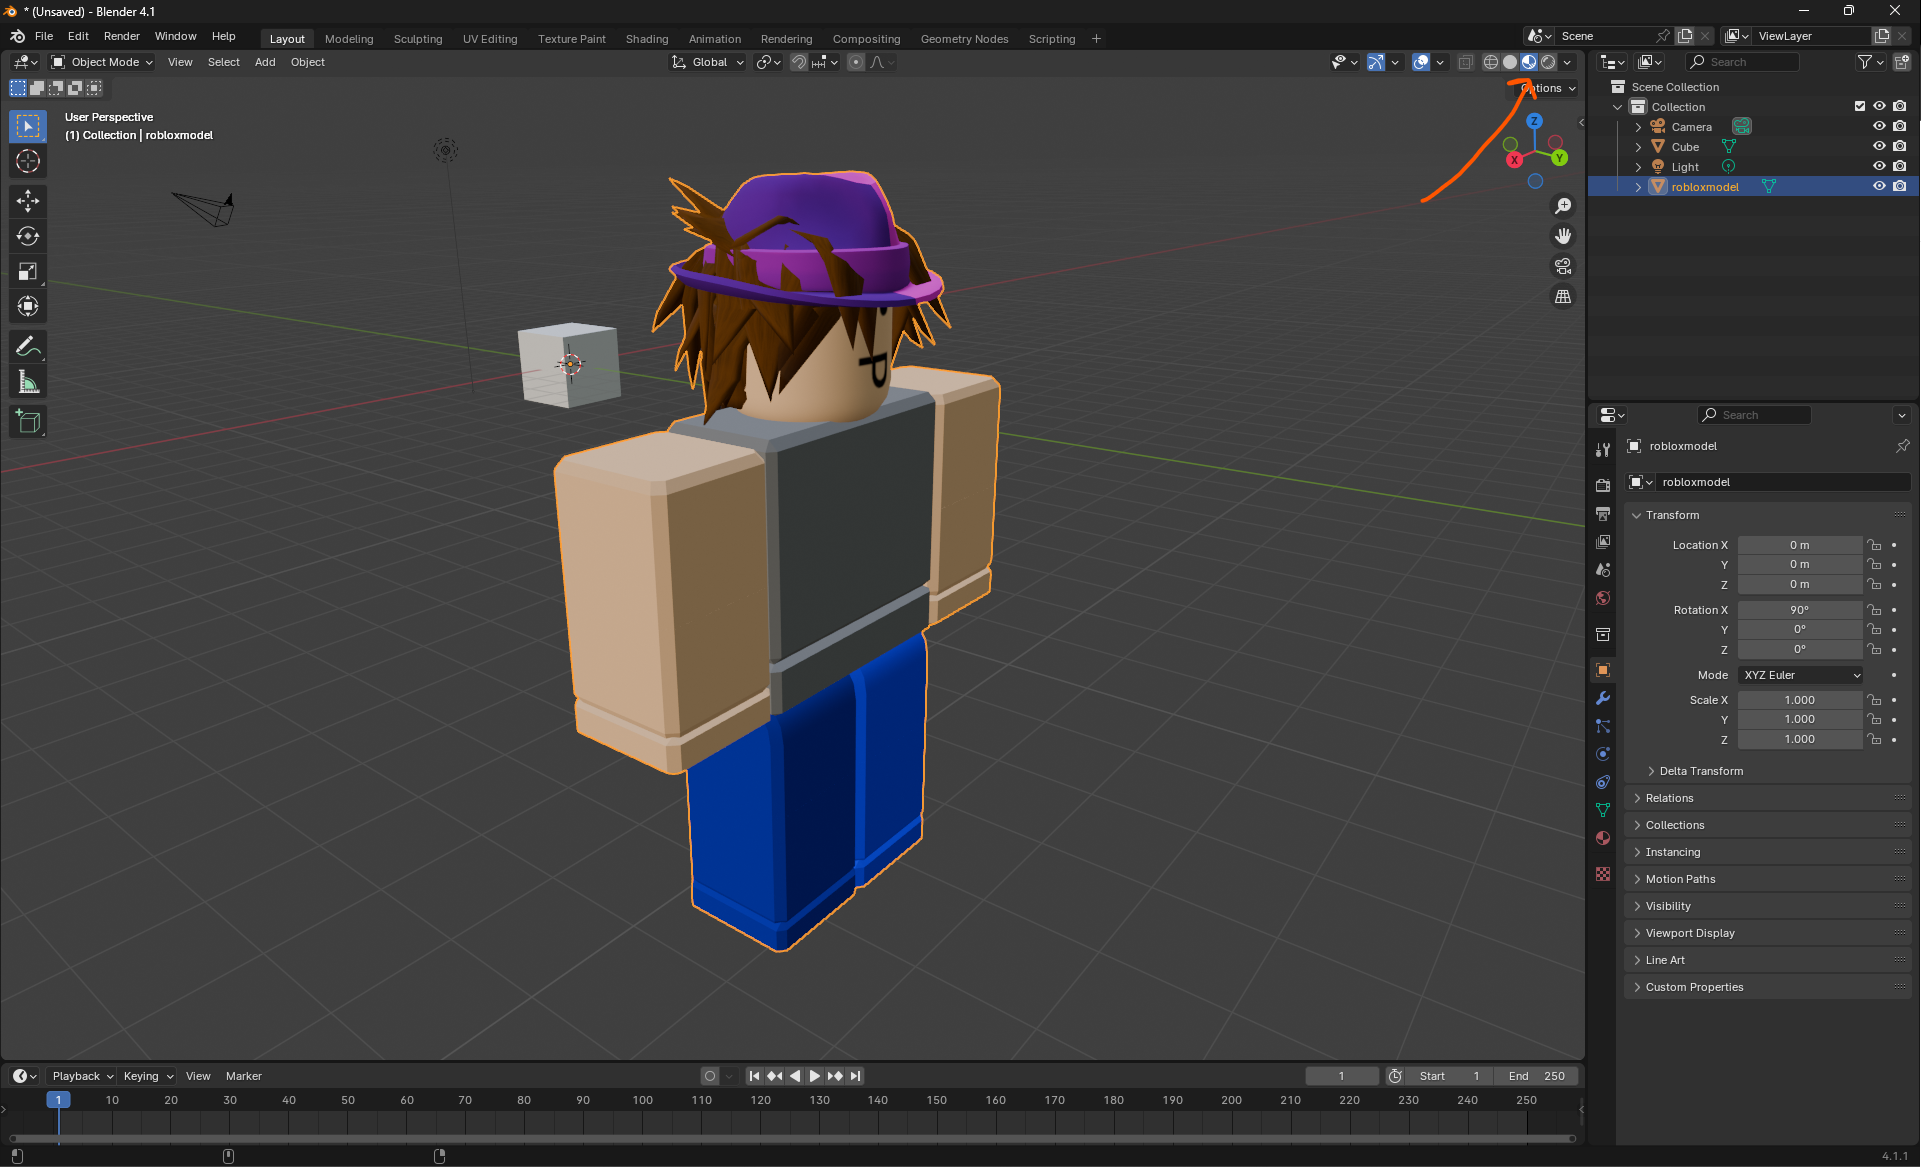
Task: Expand the robloxmodel tree item
Action: click(1638, 187)
